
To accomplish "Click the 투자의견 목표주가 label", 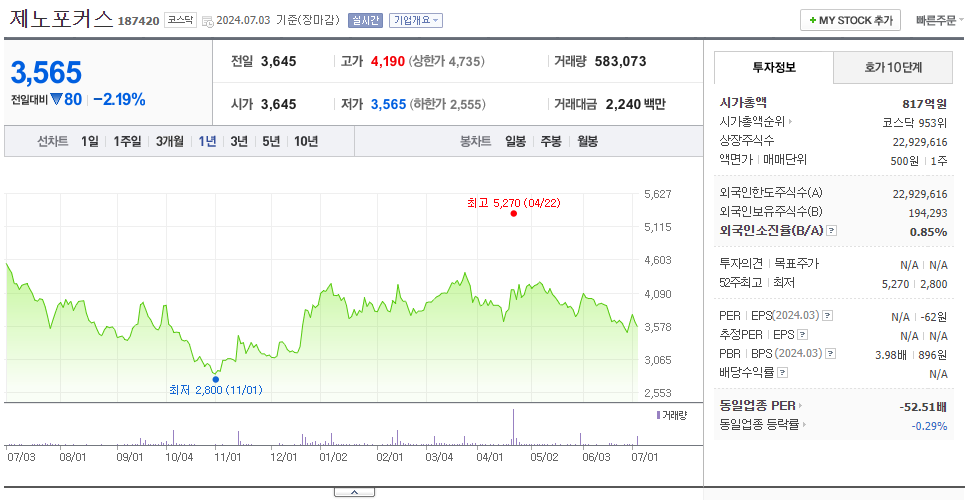I will 769,264.
